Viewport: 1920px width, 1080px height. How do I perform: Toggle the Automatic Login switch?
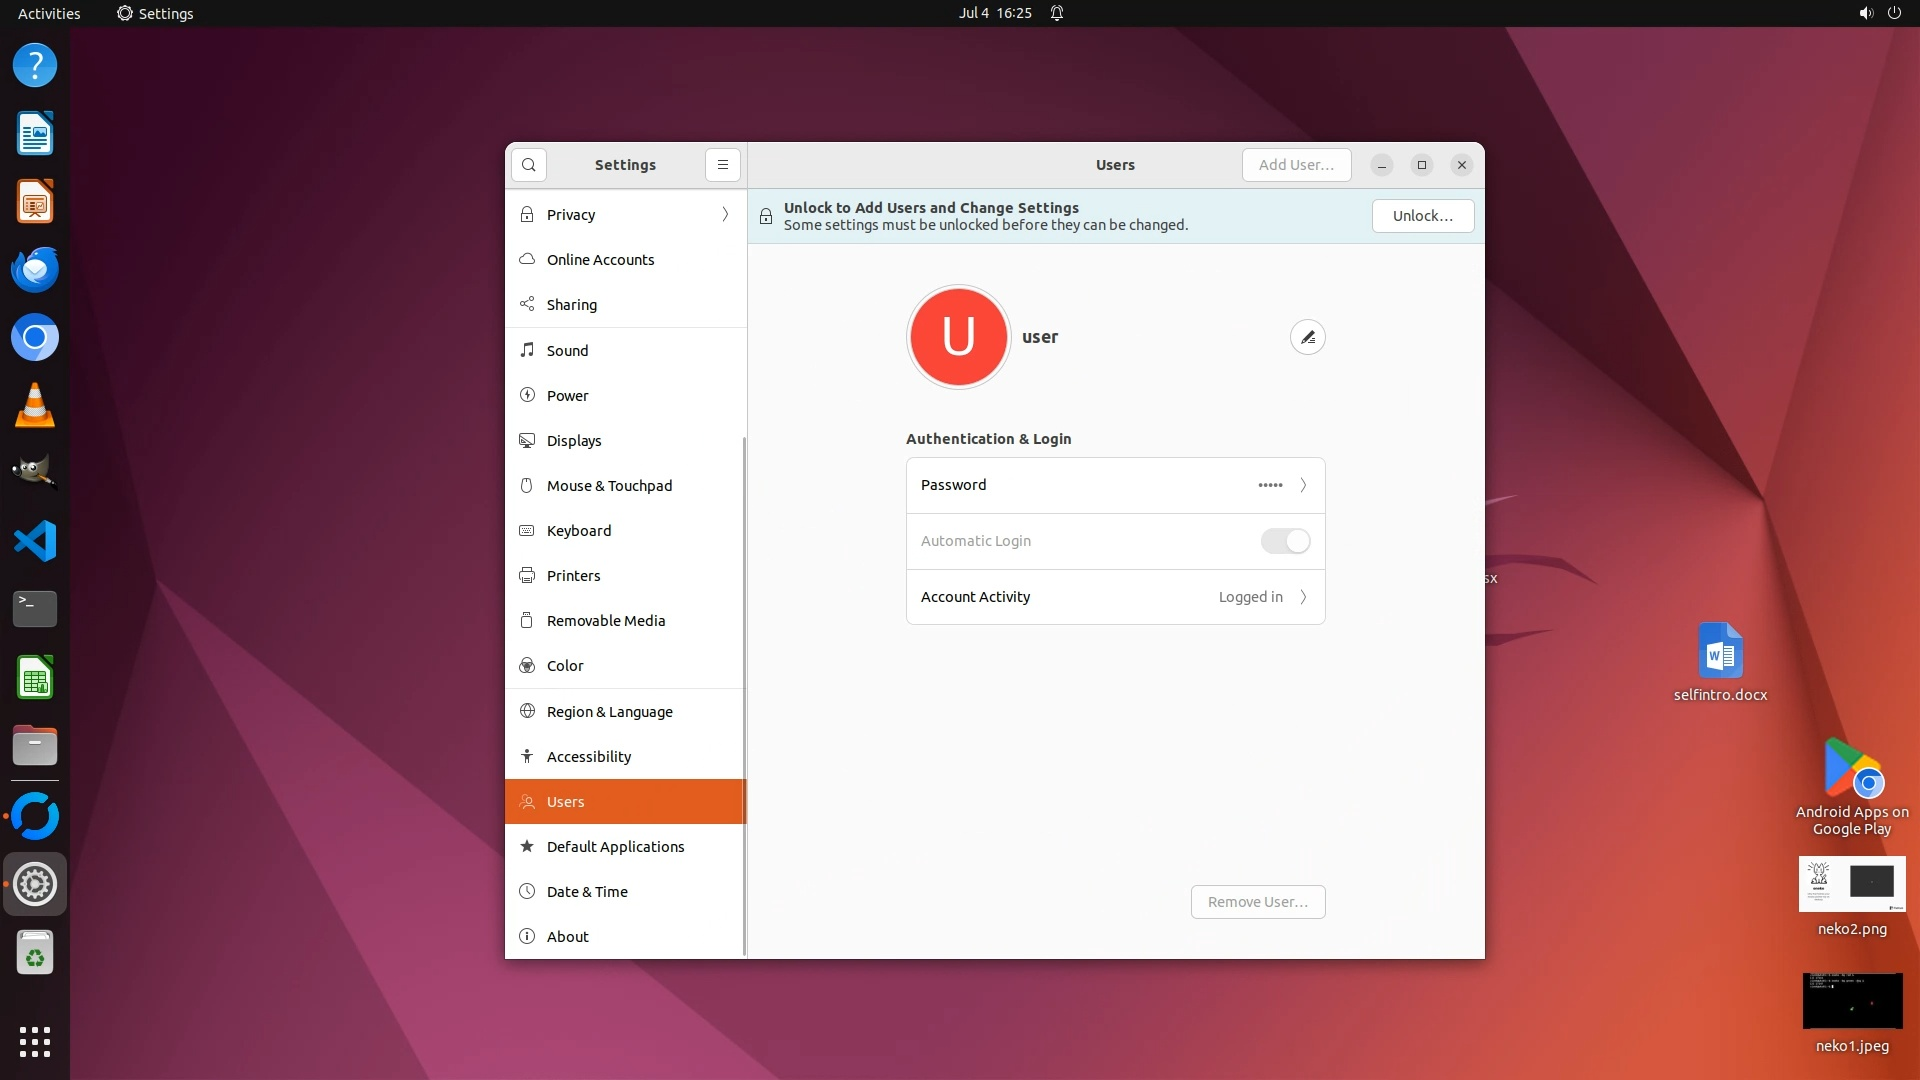(1285, 541)
